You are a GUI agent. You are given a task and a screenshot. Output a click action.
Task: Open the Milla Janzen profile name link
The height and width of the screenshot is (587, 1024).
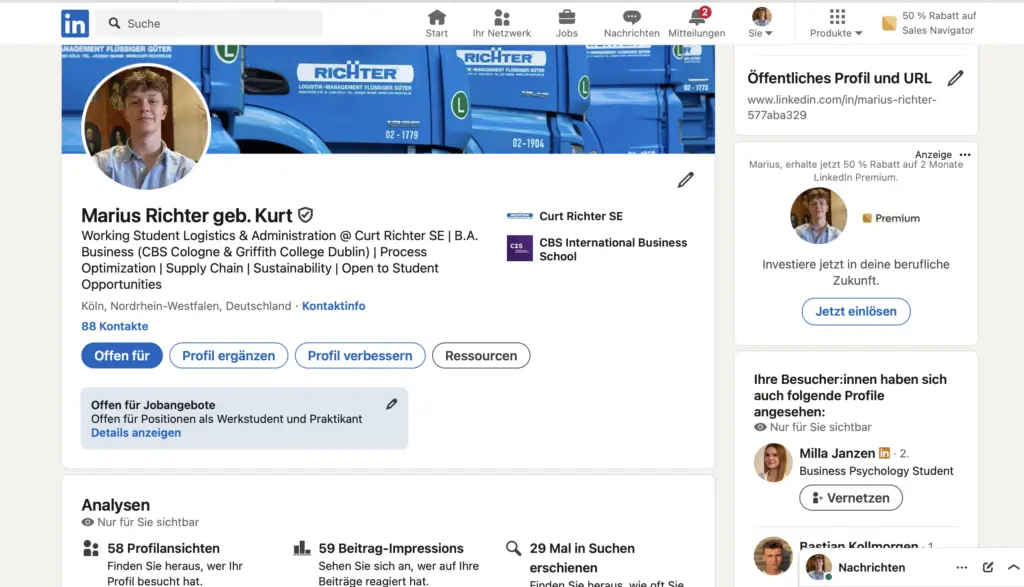(837, 453)
